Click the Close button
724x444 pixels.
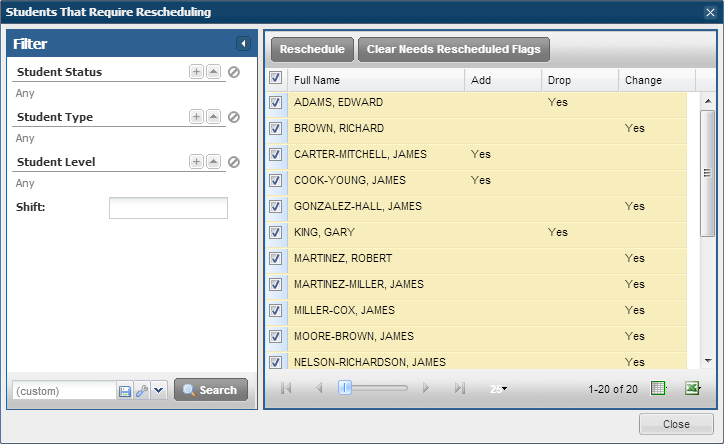(x=676, y=424)
